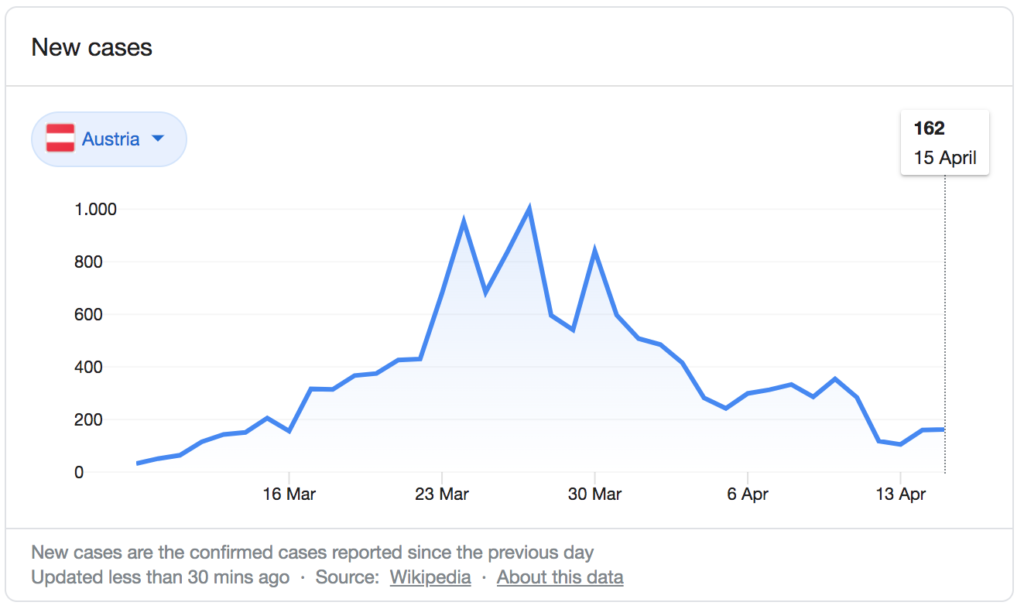This screenshot has width=1024, height=609.
Task: Click the 6 Apr date label
Action: (747, 494)
